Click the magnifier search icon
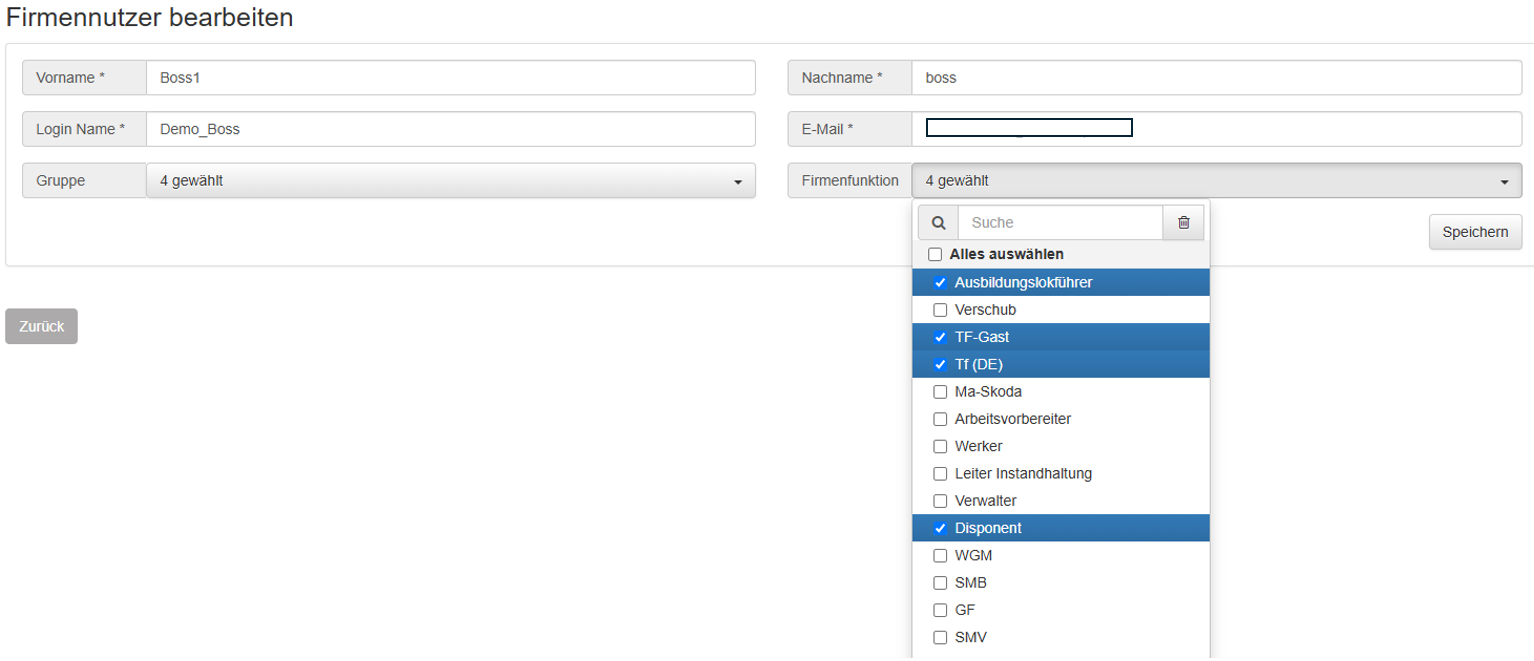 click(x=938, y=223)
